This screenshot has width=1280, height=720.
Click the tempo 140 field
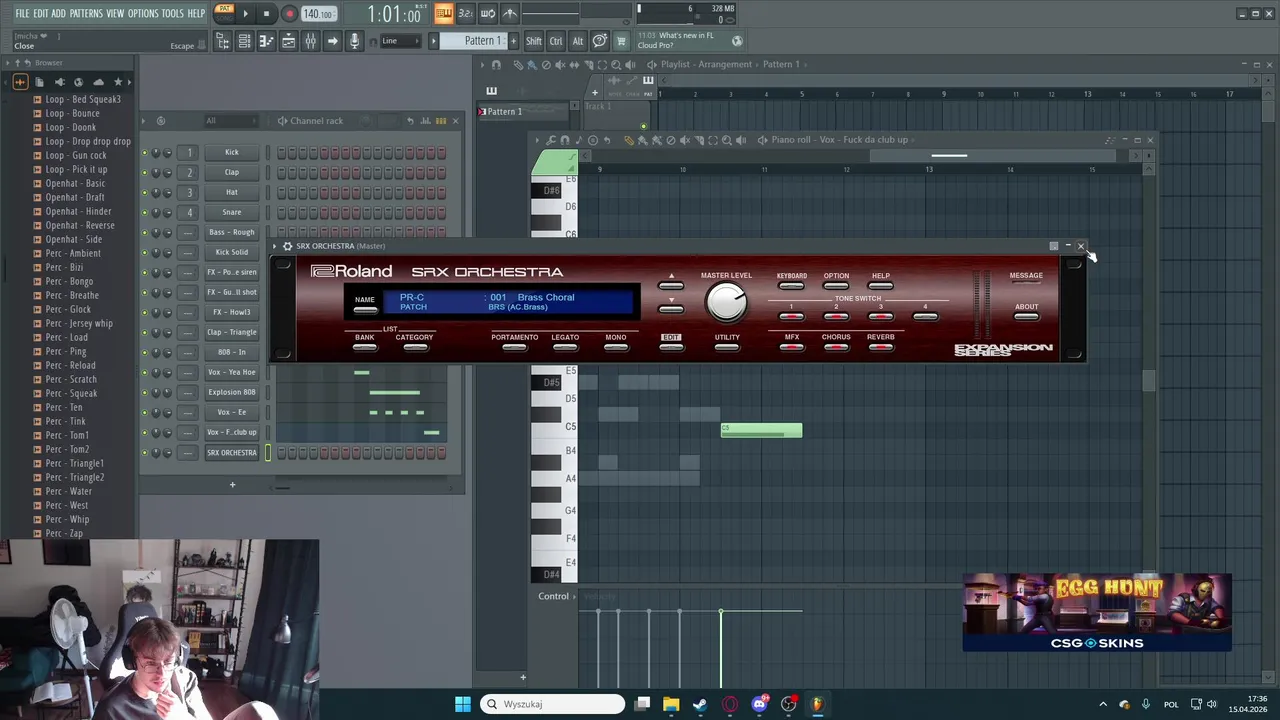point(317,14)
